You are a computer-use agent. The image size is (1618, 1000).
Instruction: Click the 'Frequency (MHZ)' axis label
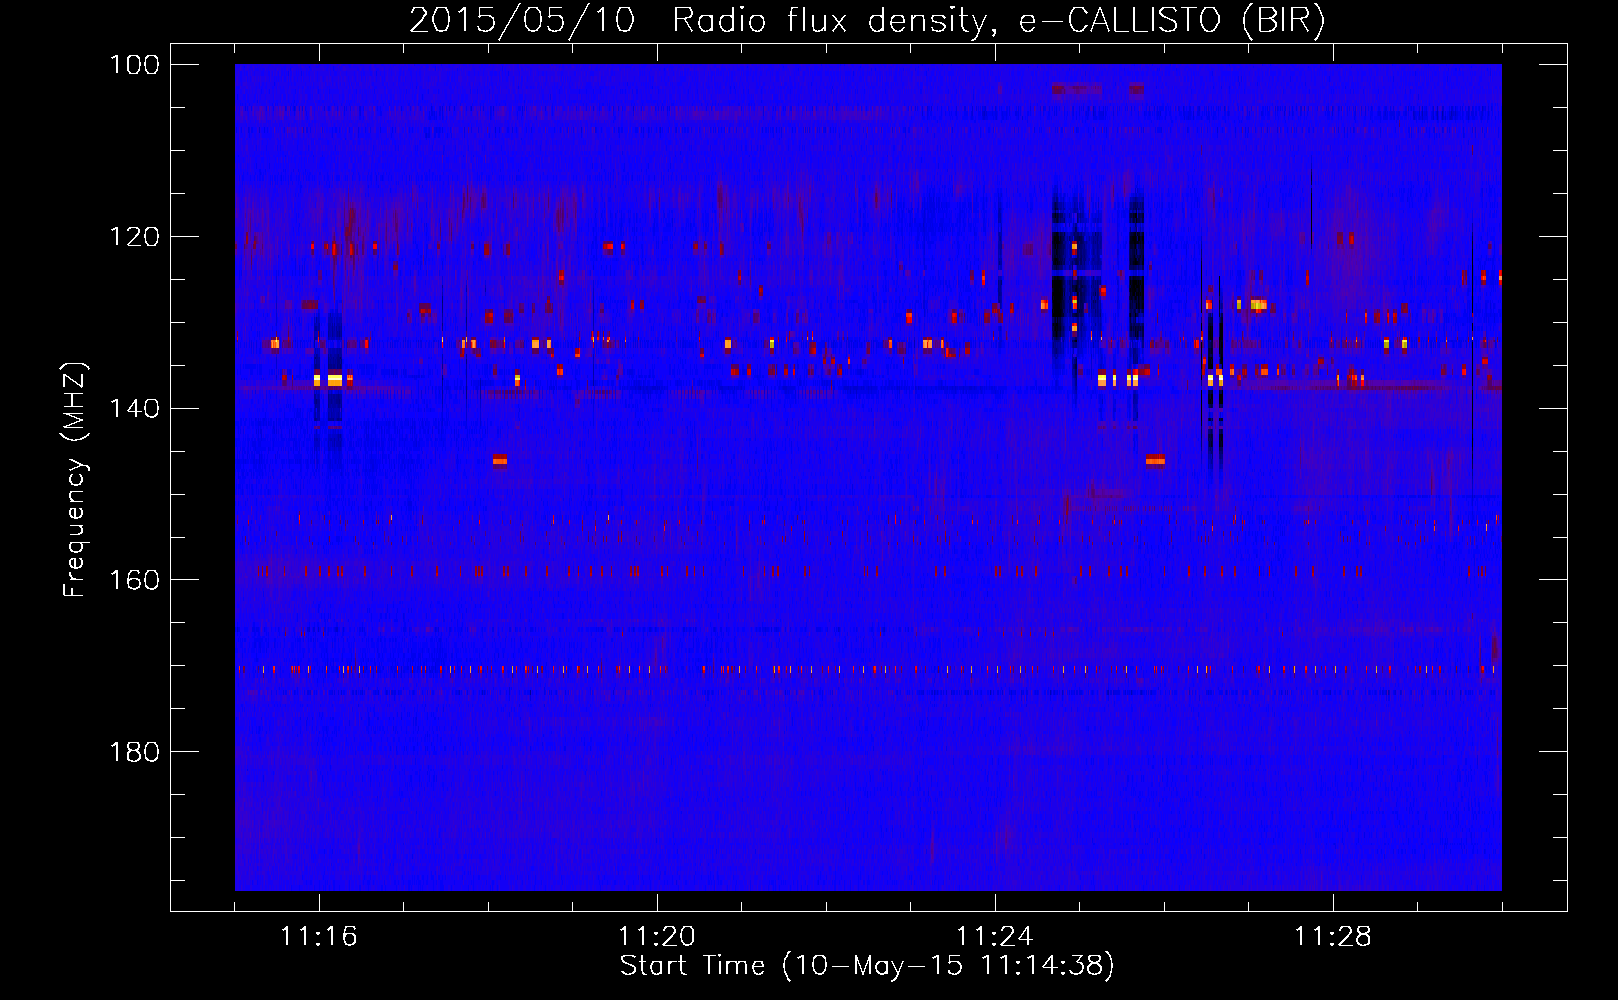[x=75, y=479]
